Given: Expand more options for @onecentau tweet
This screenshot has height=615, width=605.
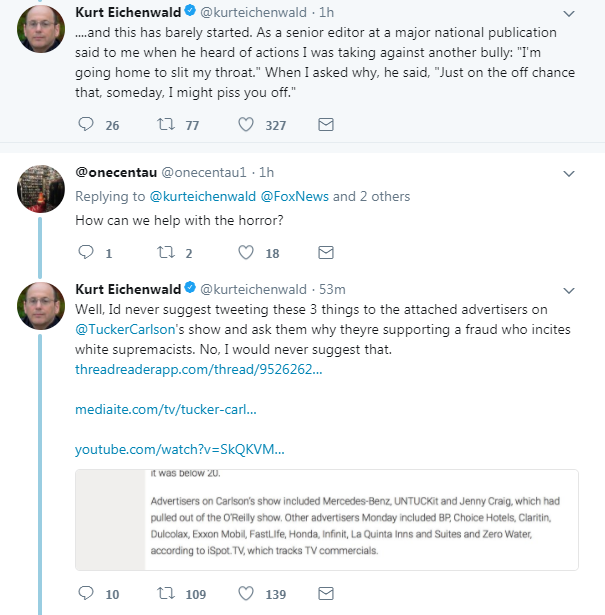Looking at the screenshot, I should [569, 174].
